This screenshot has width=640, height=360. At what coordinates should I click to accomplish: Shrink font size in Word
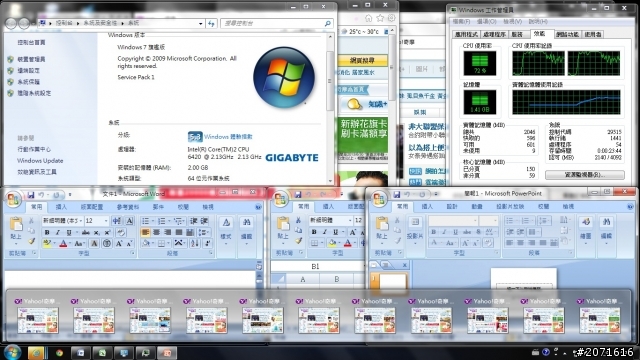129,244
